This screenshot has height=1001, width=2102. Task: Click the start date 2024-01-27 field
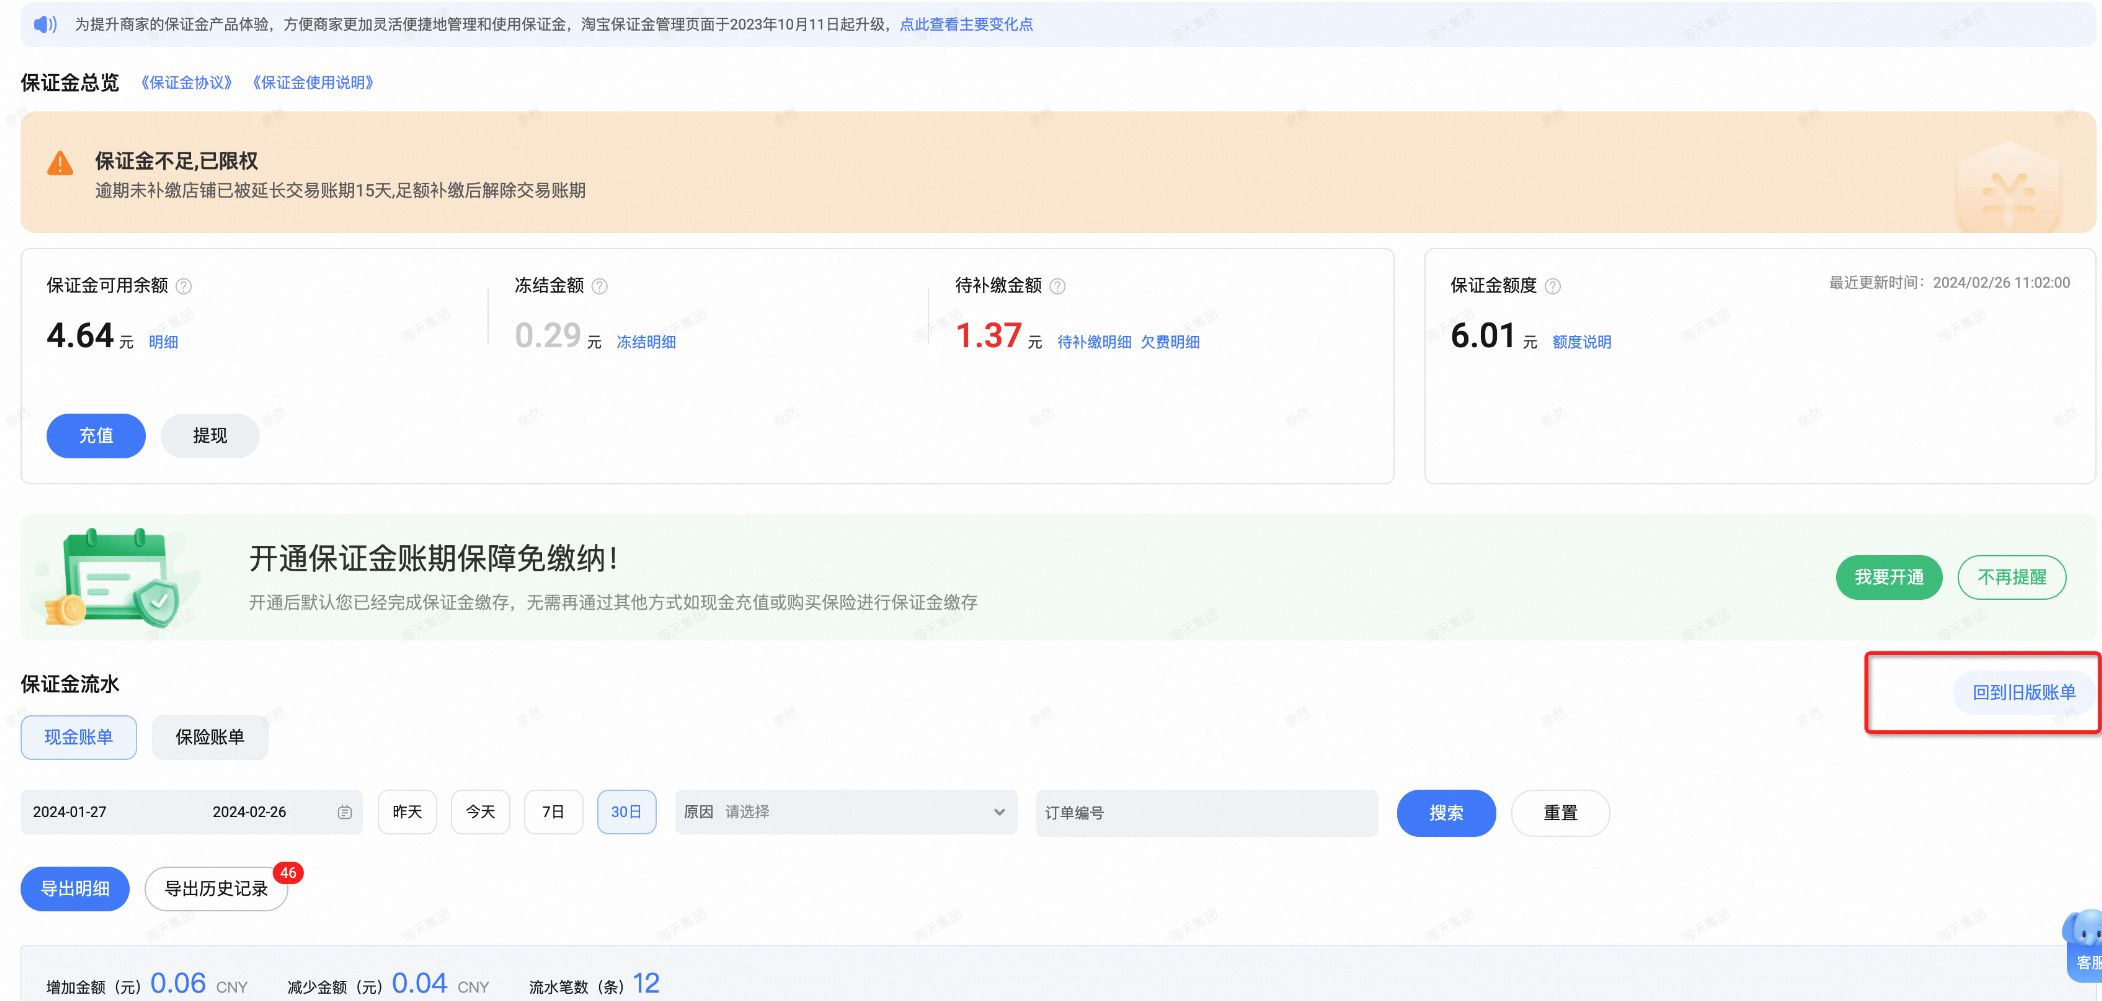tap(70, 812)
